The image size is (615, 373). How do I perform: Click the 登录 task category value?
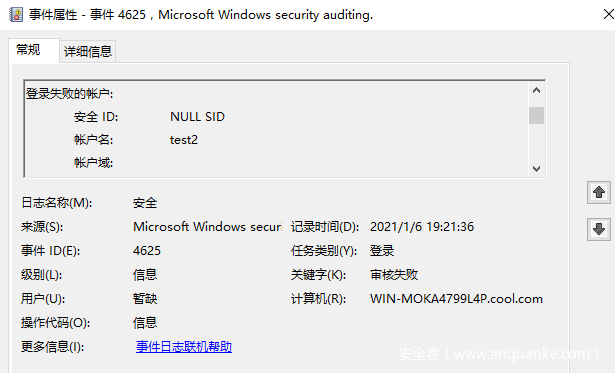pos(382,251)
